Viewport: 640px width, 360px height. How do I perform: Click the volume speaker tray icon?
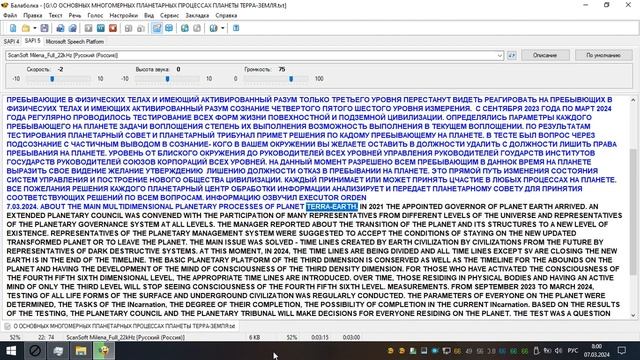click(x=558, y=351)
